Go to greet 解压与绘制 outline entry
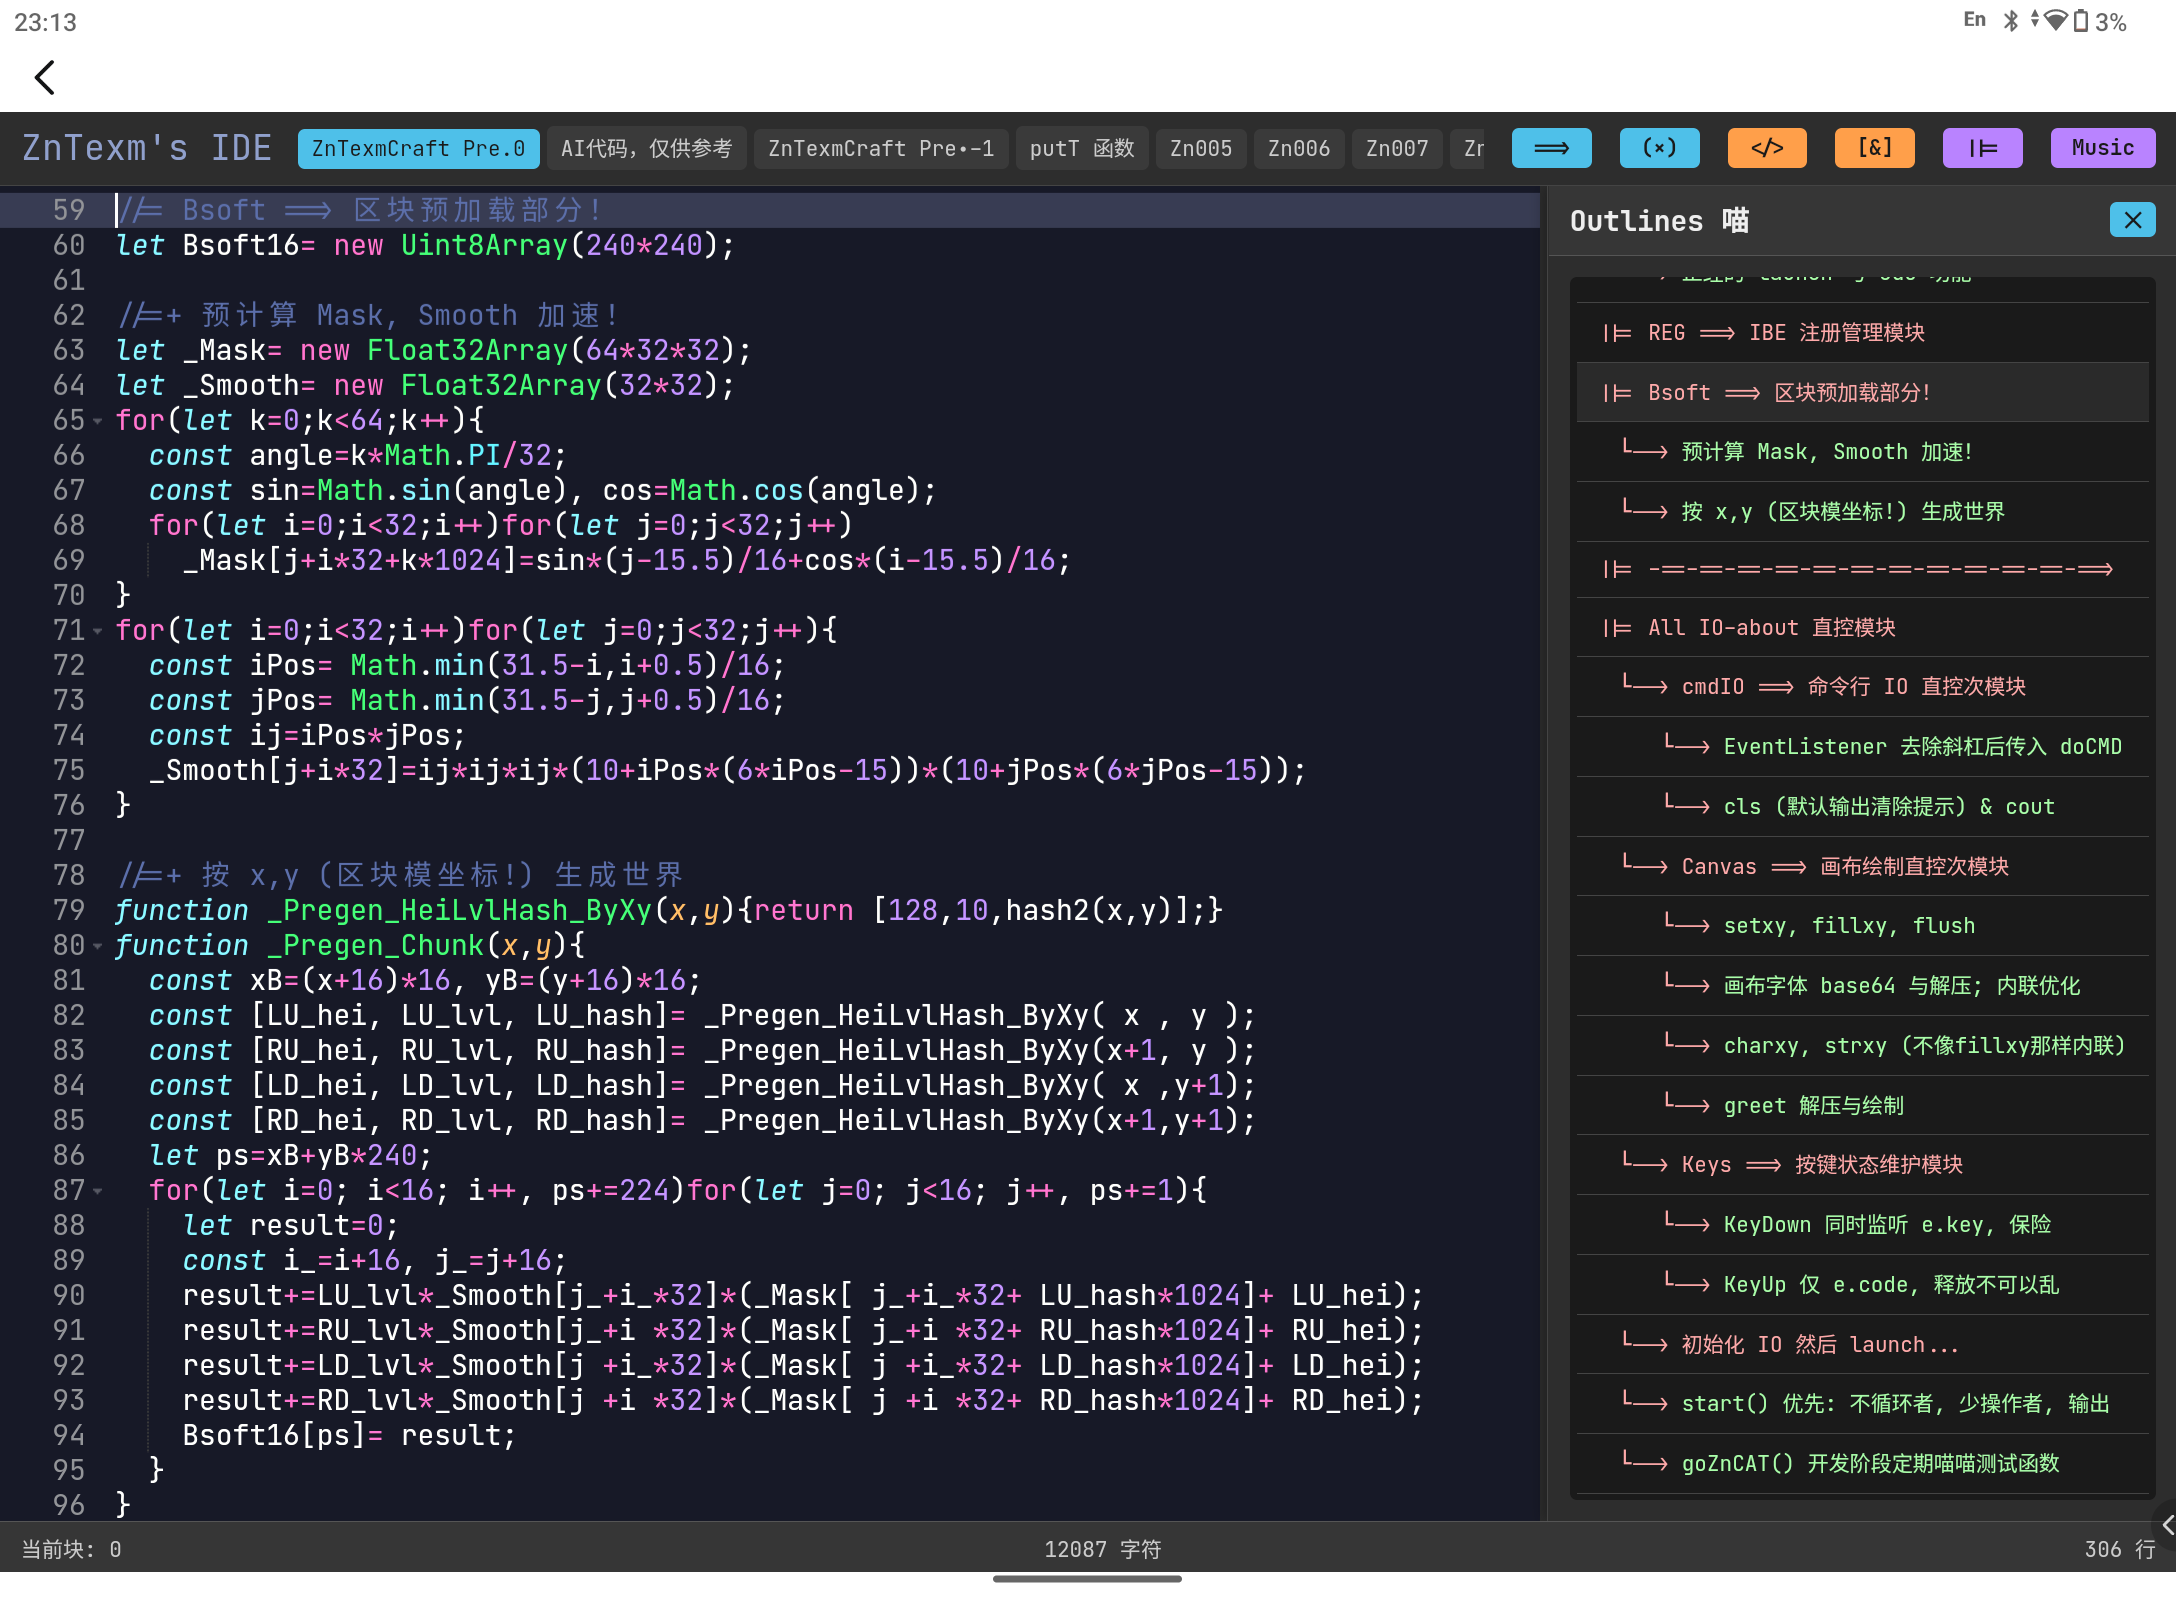2176x1600 pixels. coord(1862,1106)
